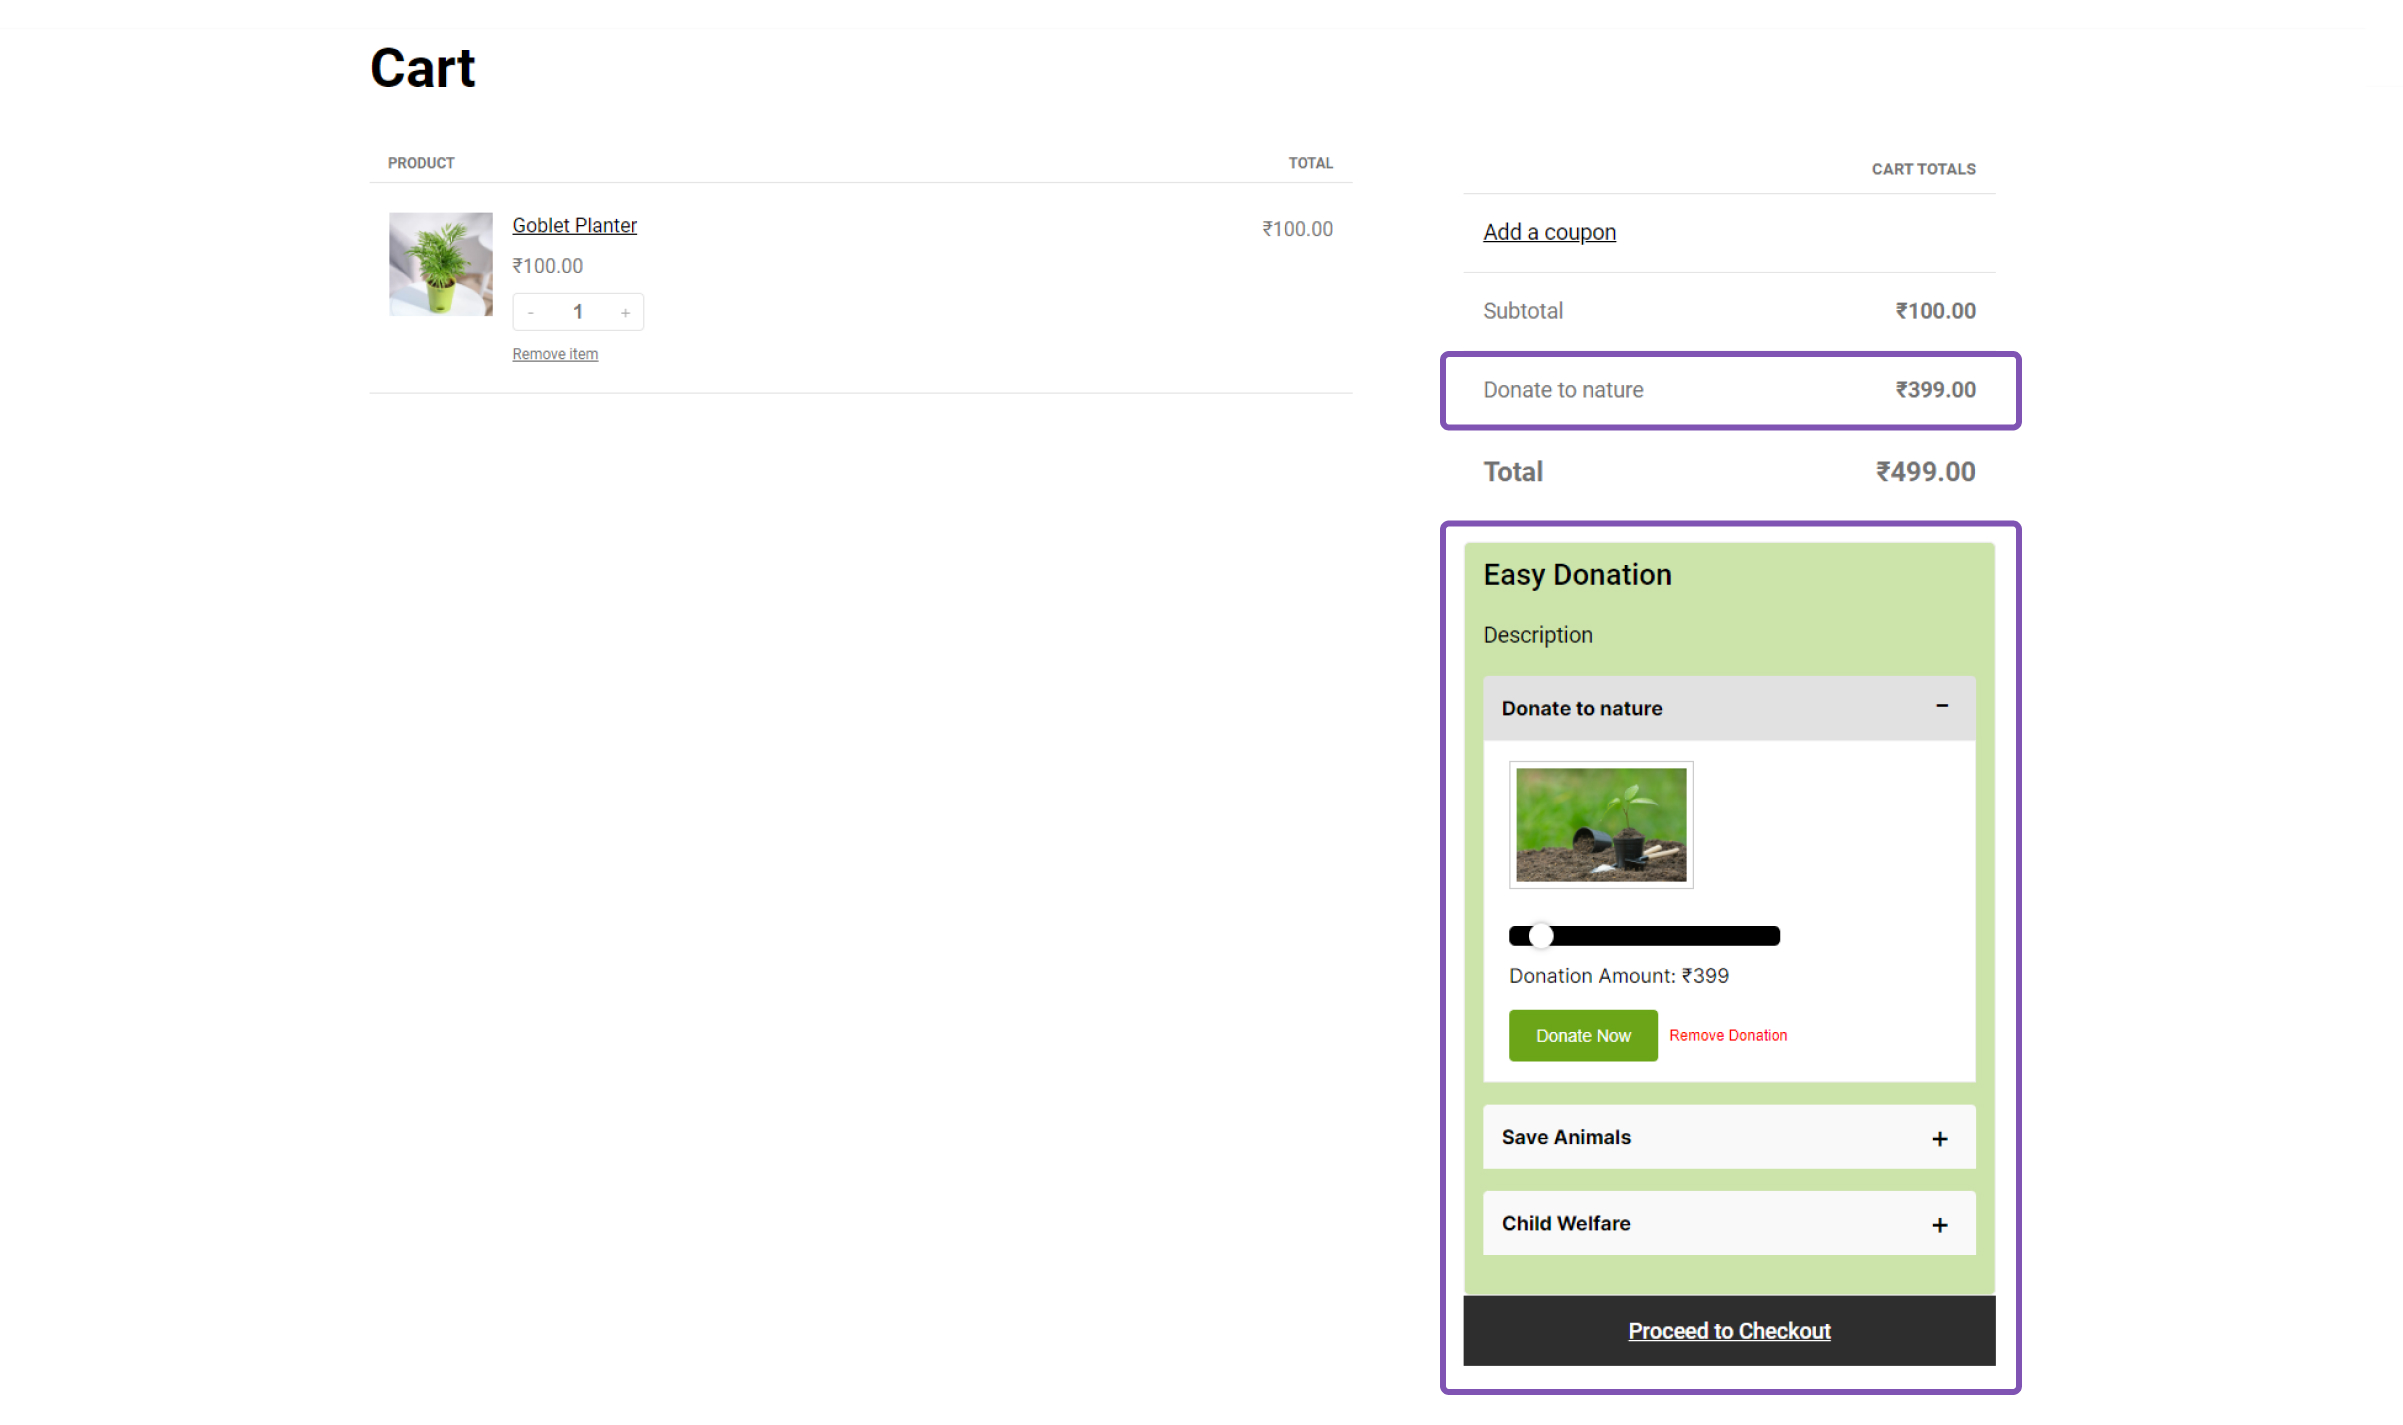Image resolution: width=2403 pixels, height=1425 pixels.
Task: Click the Add a coupon link
Action: click(x=1549, y=231)
